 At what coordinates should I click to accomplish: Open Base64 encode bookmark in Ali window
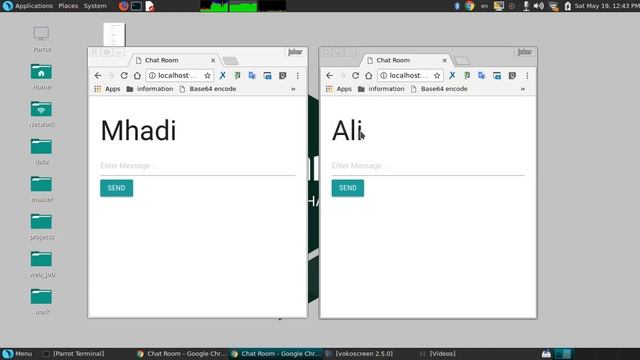click(x=439, y=89)
